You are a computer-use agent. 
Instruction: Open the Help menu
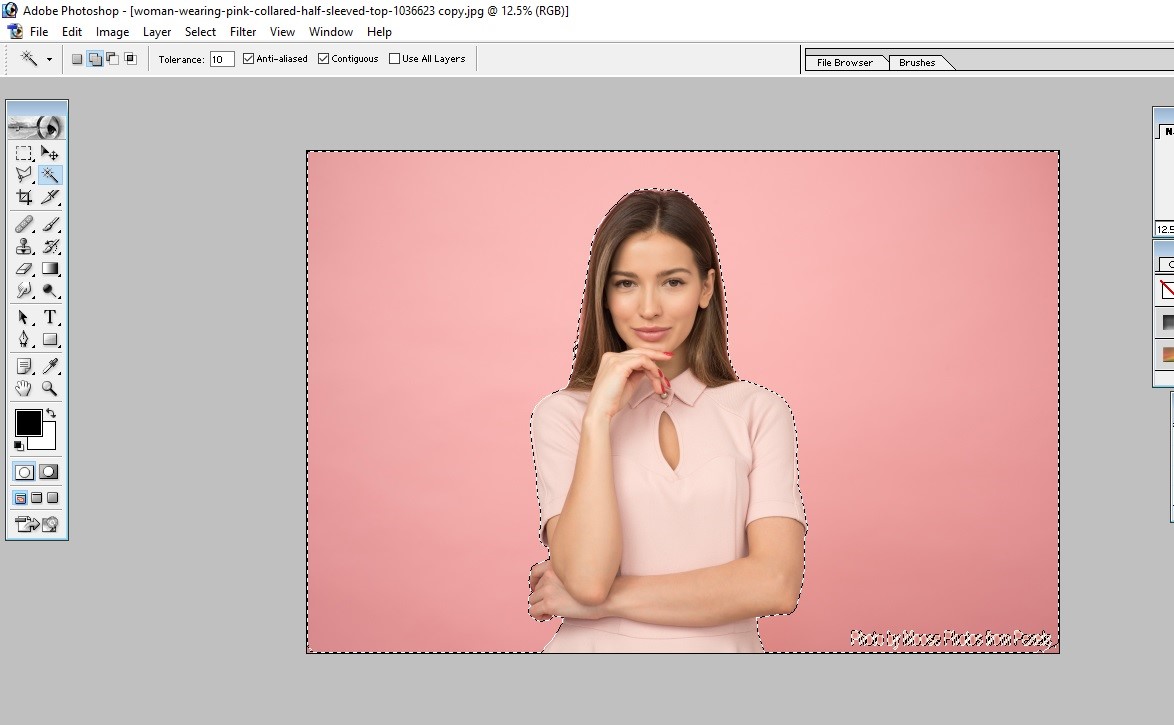click(379, 31)
